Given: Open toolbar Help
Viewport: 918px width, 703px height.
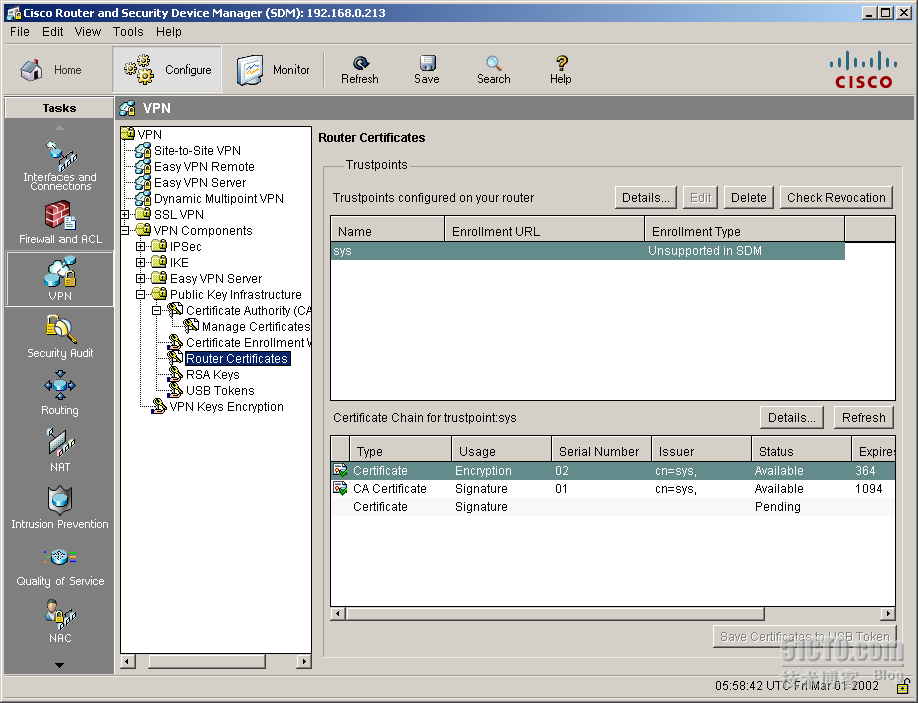Looking at the screenshot, I should pyautogui.click(x=561, y=70).
